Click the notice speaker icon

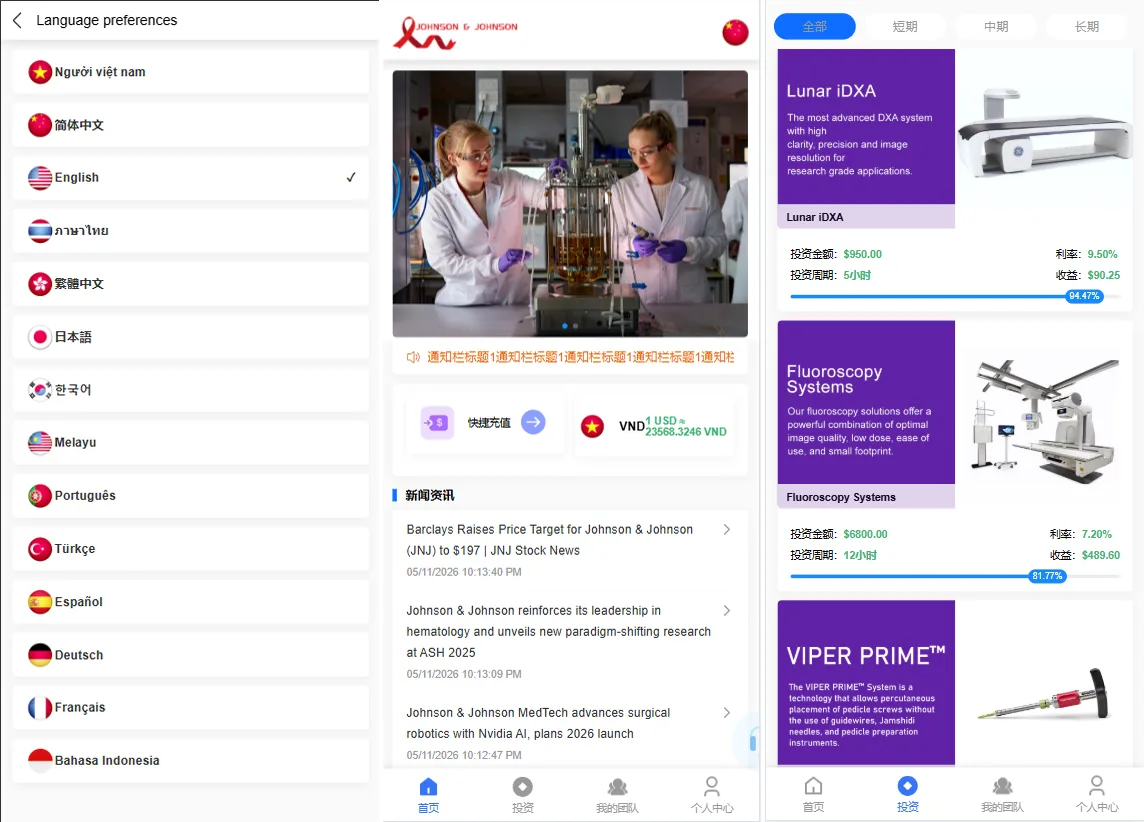click(x=413, y=357)
